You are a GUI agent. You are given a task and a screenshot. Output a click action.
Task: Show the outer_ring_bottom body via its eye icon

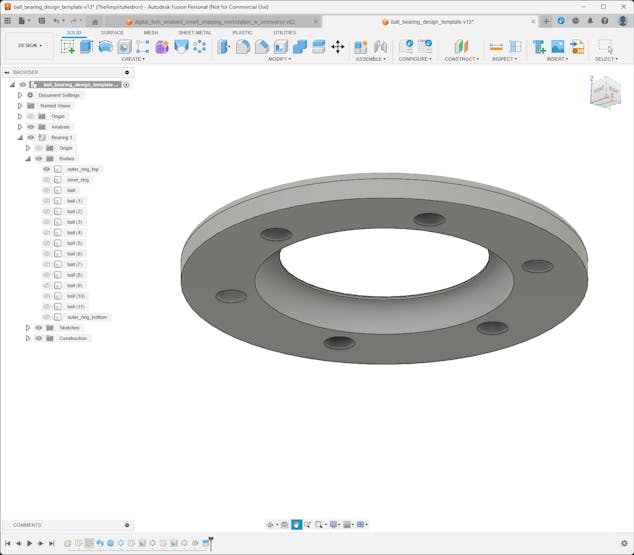pos(46,317)
